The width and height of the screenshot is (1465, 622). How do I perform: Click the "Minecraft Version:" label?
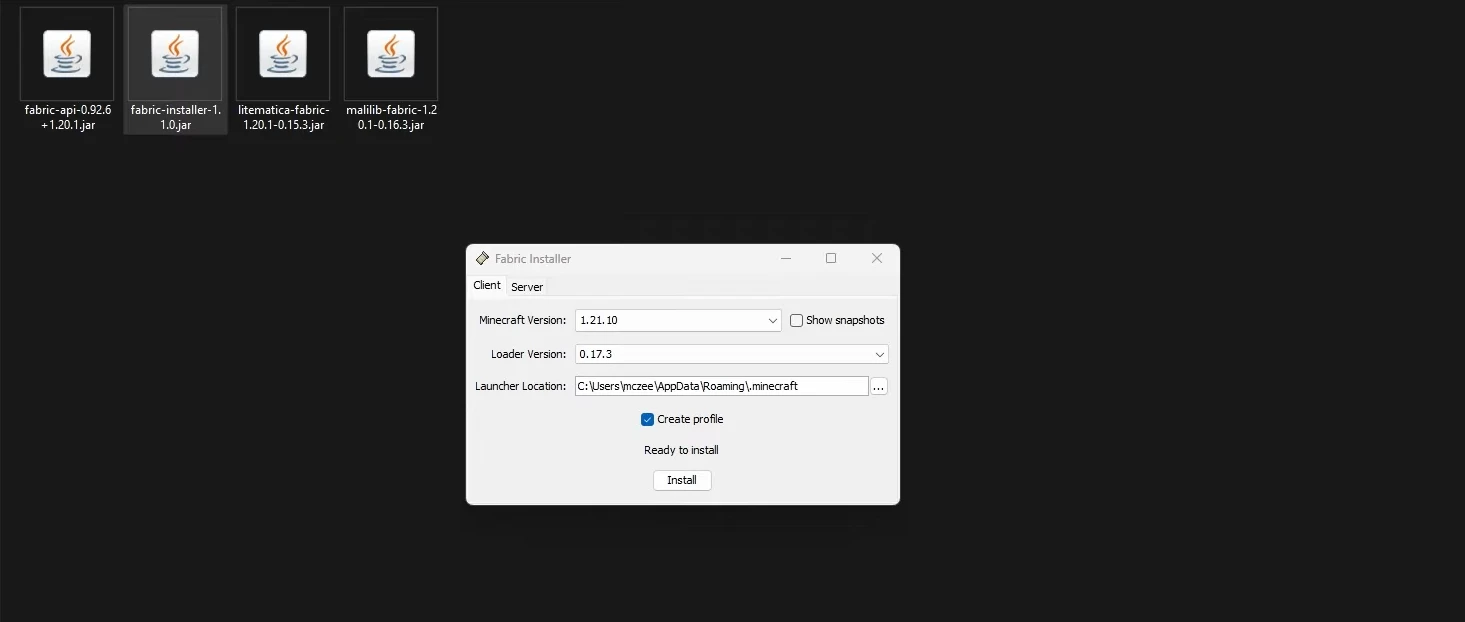[522, 321]
